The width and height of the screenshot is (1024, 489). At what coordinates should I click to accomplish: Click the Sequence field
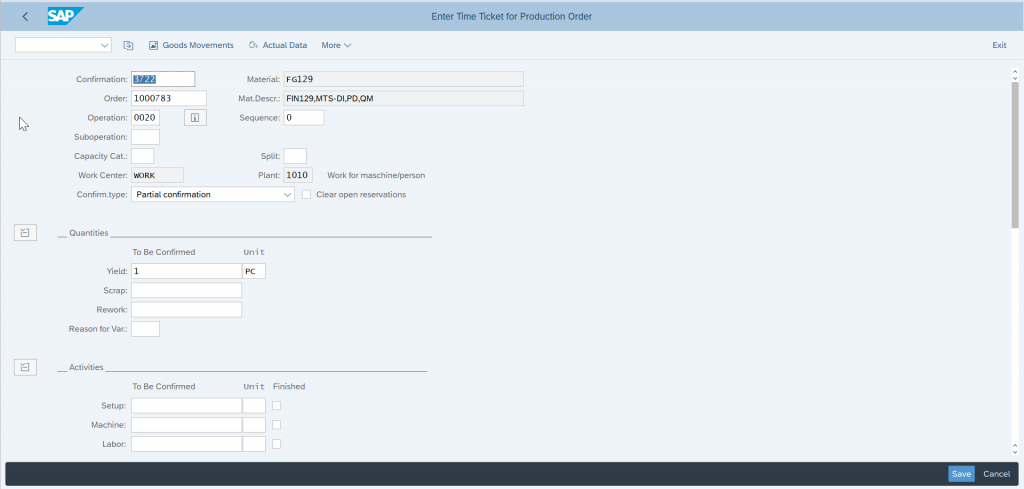304,118
